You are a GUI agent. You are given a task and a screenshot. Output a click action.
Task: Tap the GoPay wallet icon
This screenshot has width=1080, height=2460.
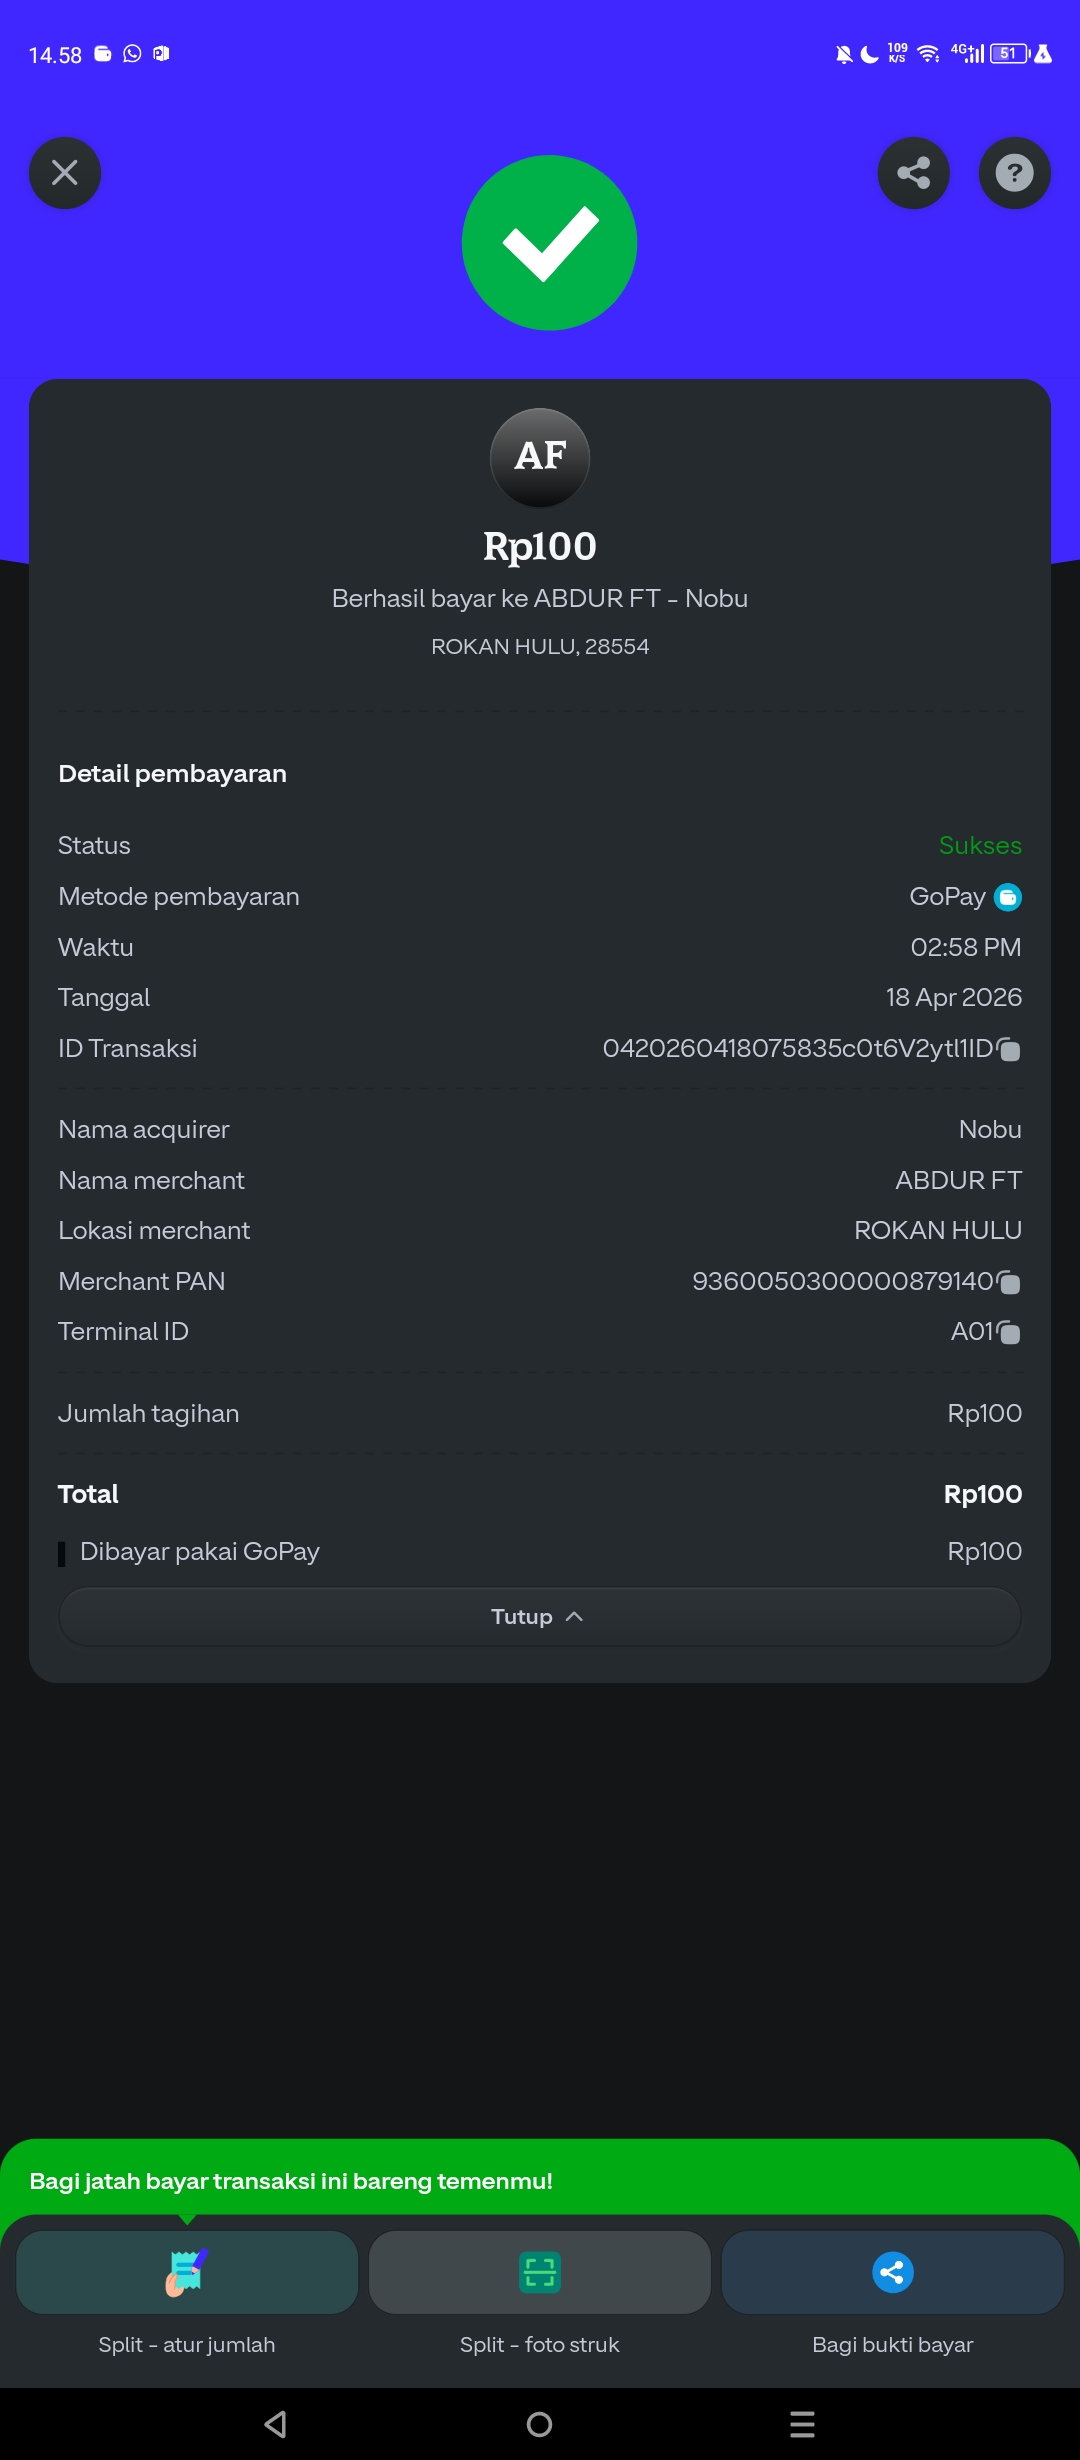coord(1008,897)
